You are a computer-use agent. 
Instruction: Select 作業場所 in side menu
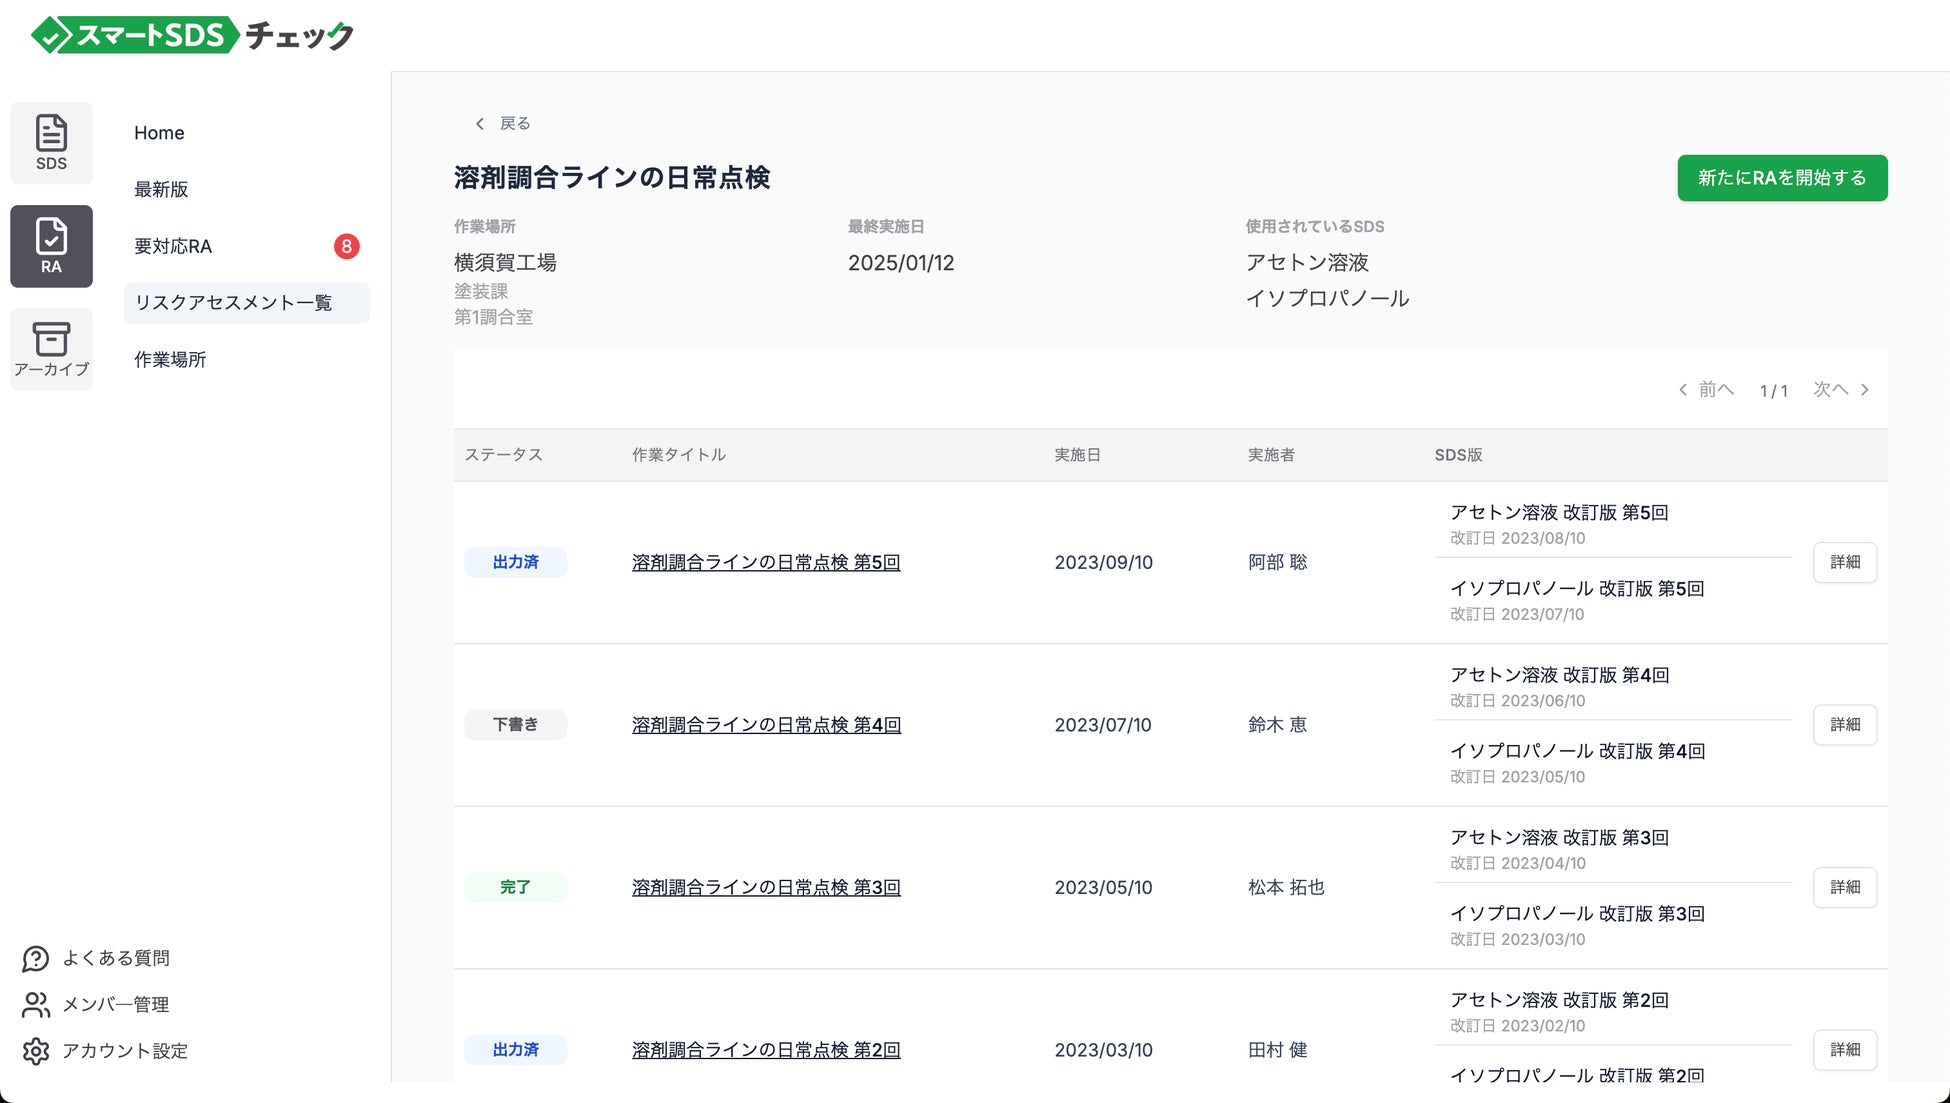[170, 360]
